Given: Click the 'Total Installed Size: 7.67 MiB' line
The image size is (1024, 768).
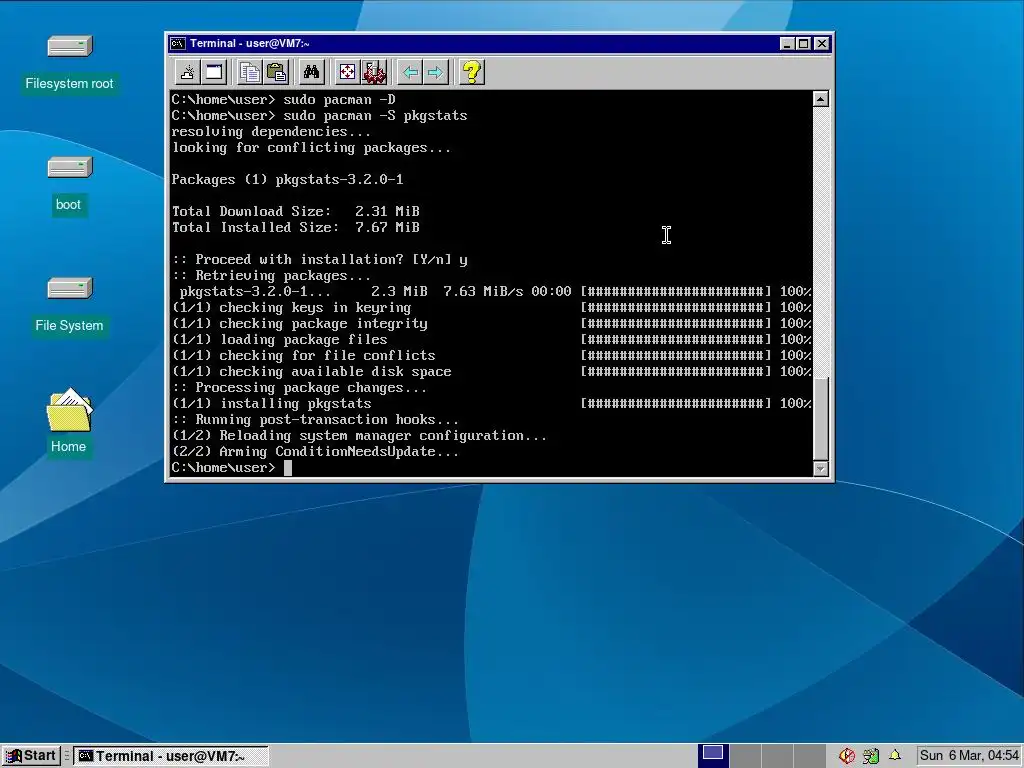Looking at the screenshot, I should pyautogui.click(x=295, y=227).
